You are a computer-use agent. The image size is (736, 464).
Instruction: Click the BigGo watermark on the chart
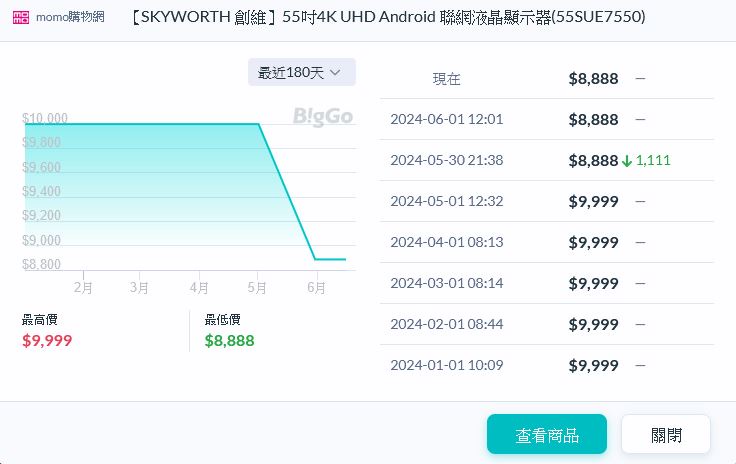(x=323, y=117)
